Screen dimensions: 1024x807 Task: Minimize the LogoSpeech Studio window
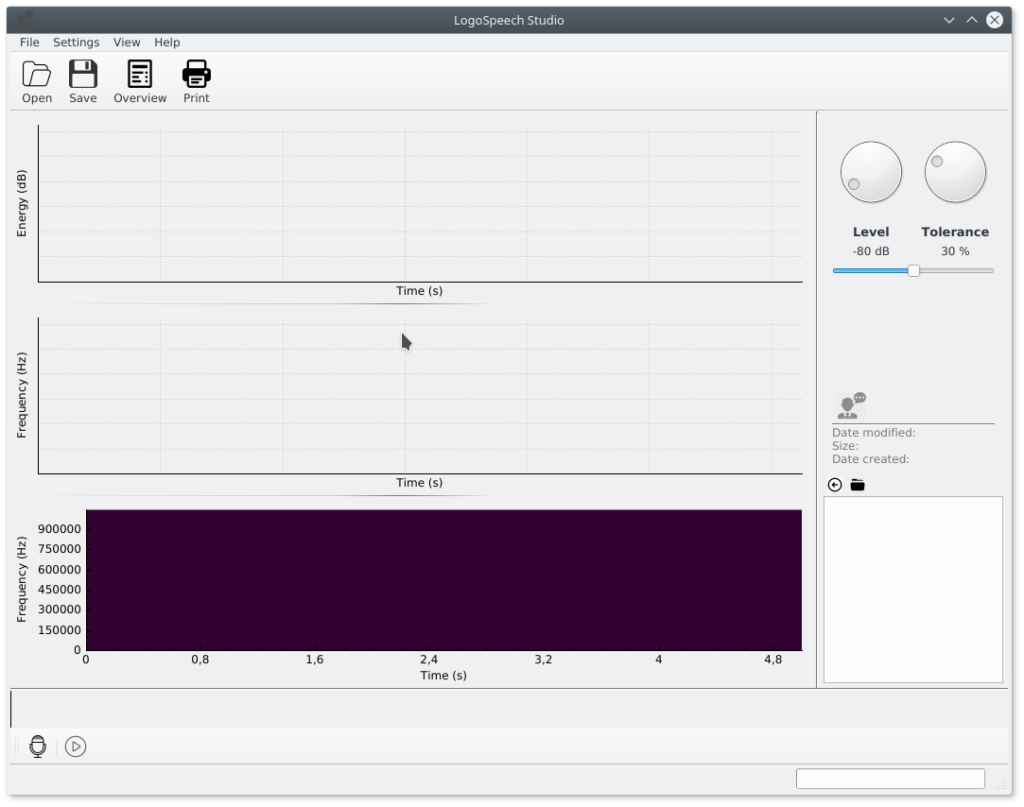(x=949, y=20)
